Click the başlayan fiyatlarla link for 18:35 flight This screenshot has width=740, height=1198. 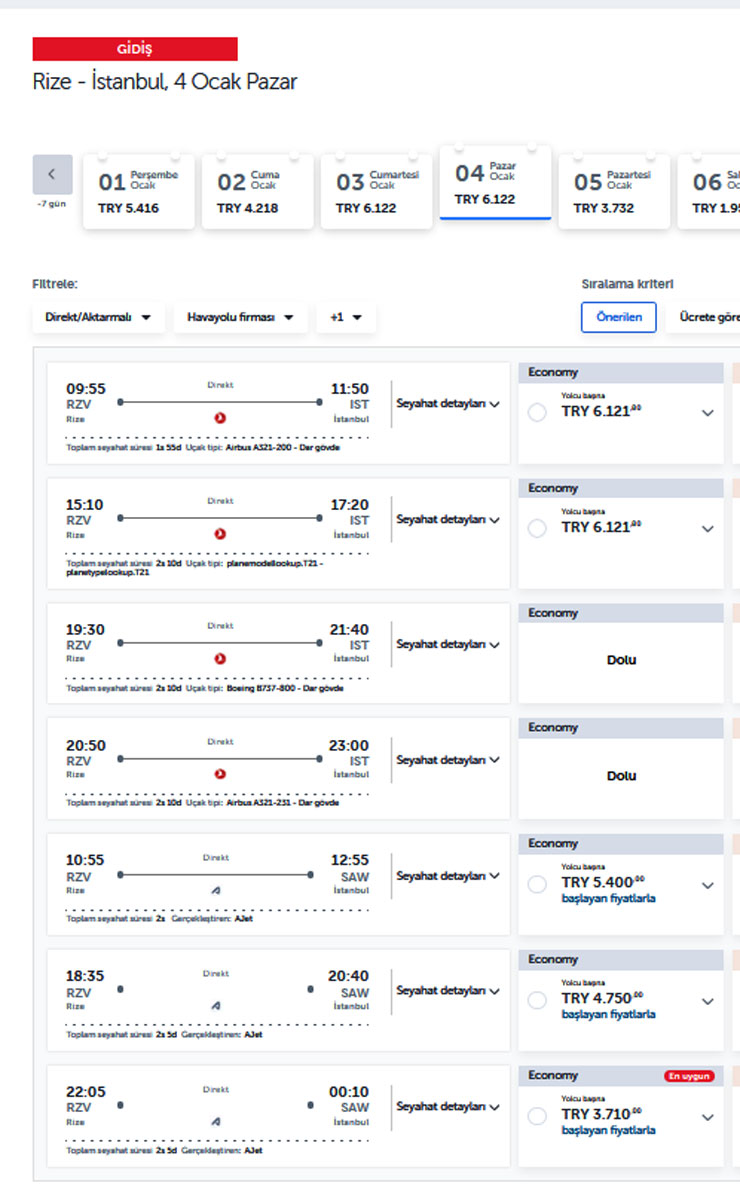click(x=609, y=1014)
